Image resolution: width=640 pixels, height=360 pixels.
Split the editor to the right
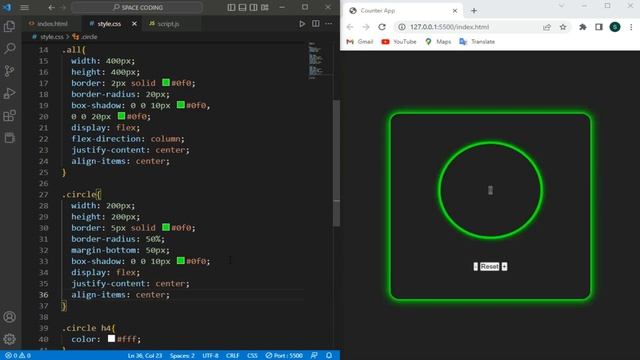coord(316,24)
